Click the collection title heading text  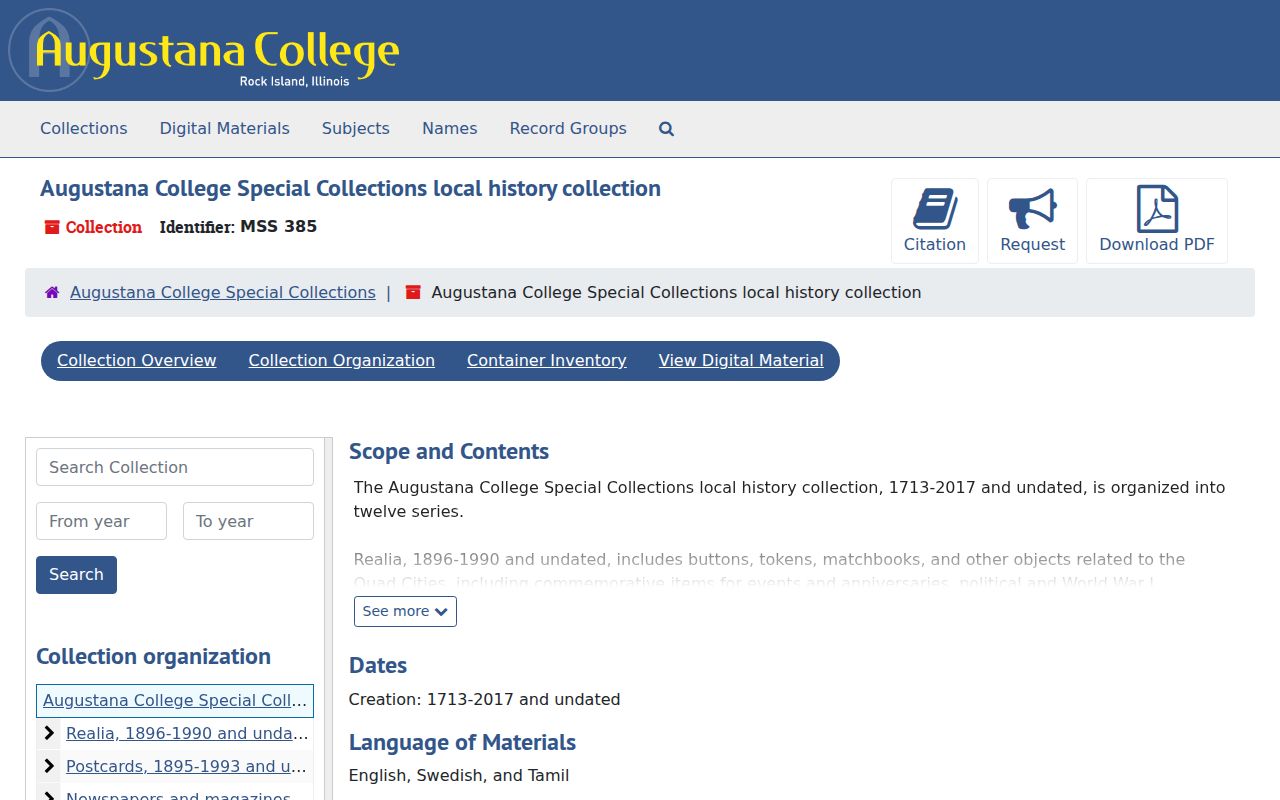coord(350,189)
